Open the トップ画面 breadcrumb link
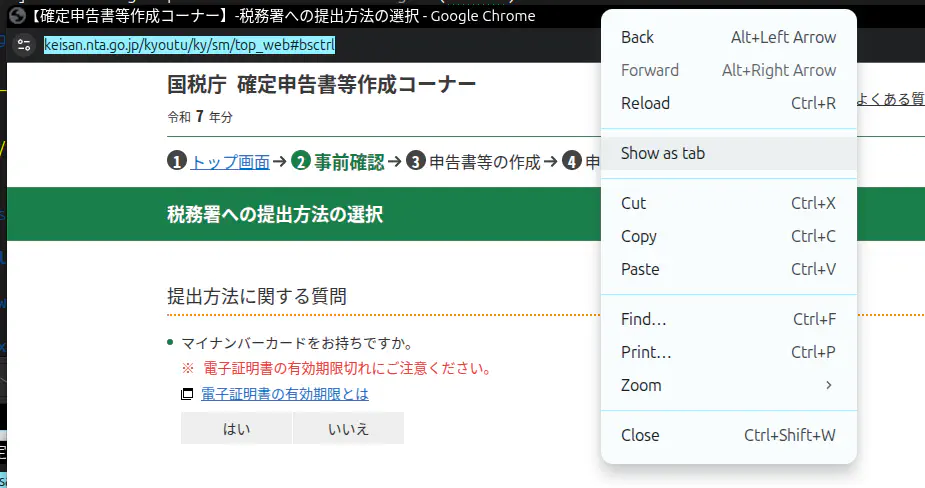 tap(230, 162)
